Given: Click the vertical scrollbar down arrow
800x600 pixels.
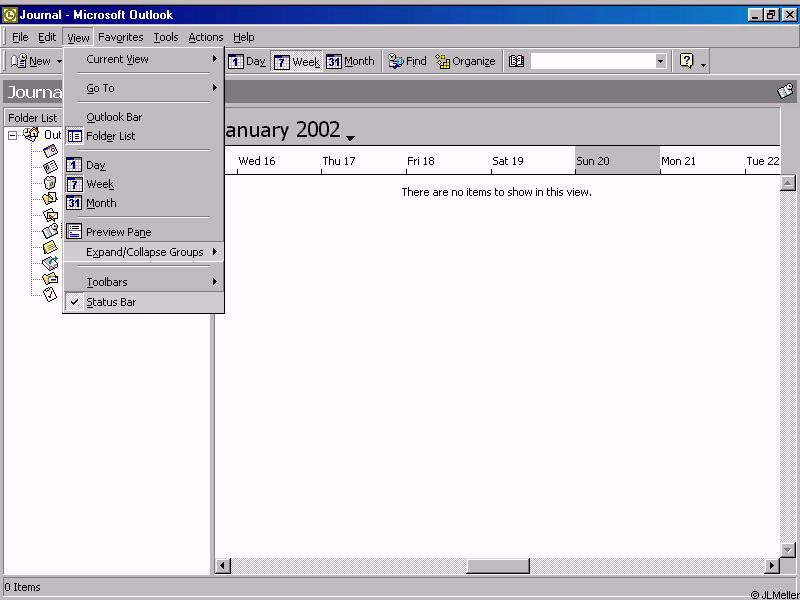Looking at the screenshot, I should (x=788, y=550).
